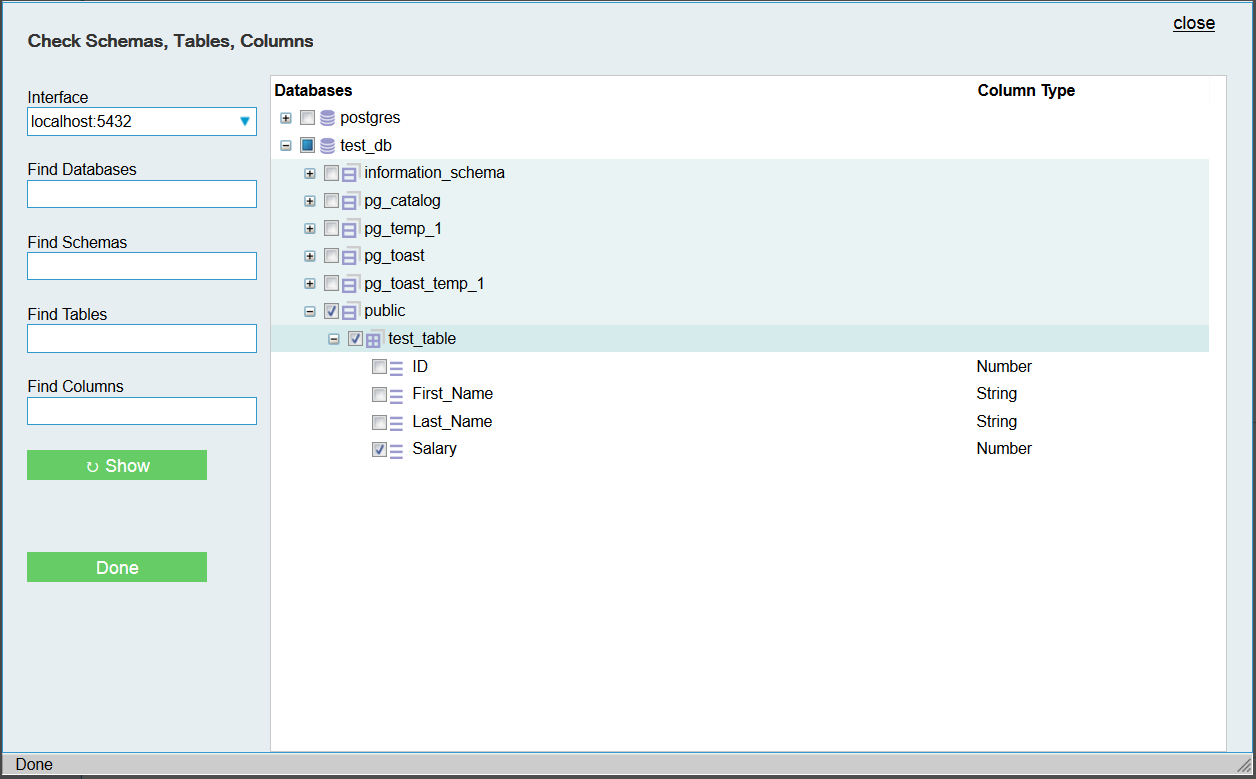Focus the Find Tables input field
The height and width of the screenshot is (779, 1256).
click(x=142, y=339)
